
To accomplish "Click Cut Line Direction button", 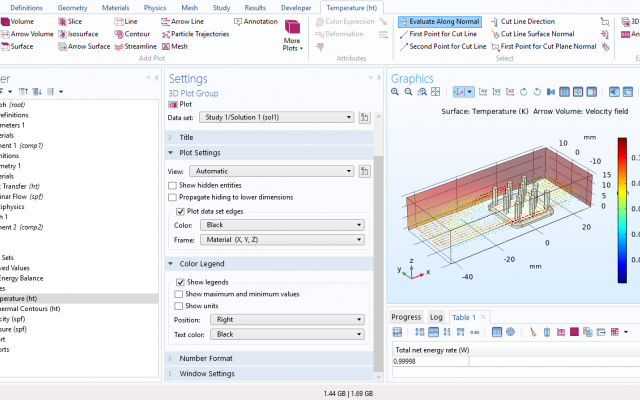I will (522, 22).
